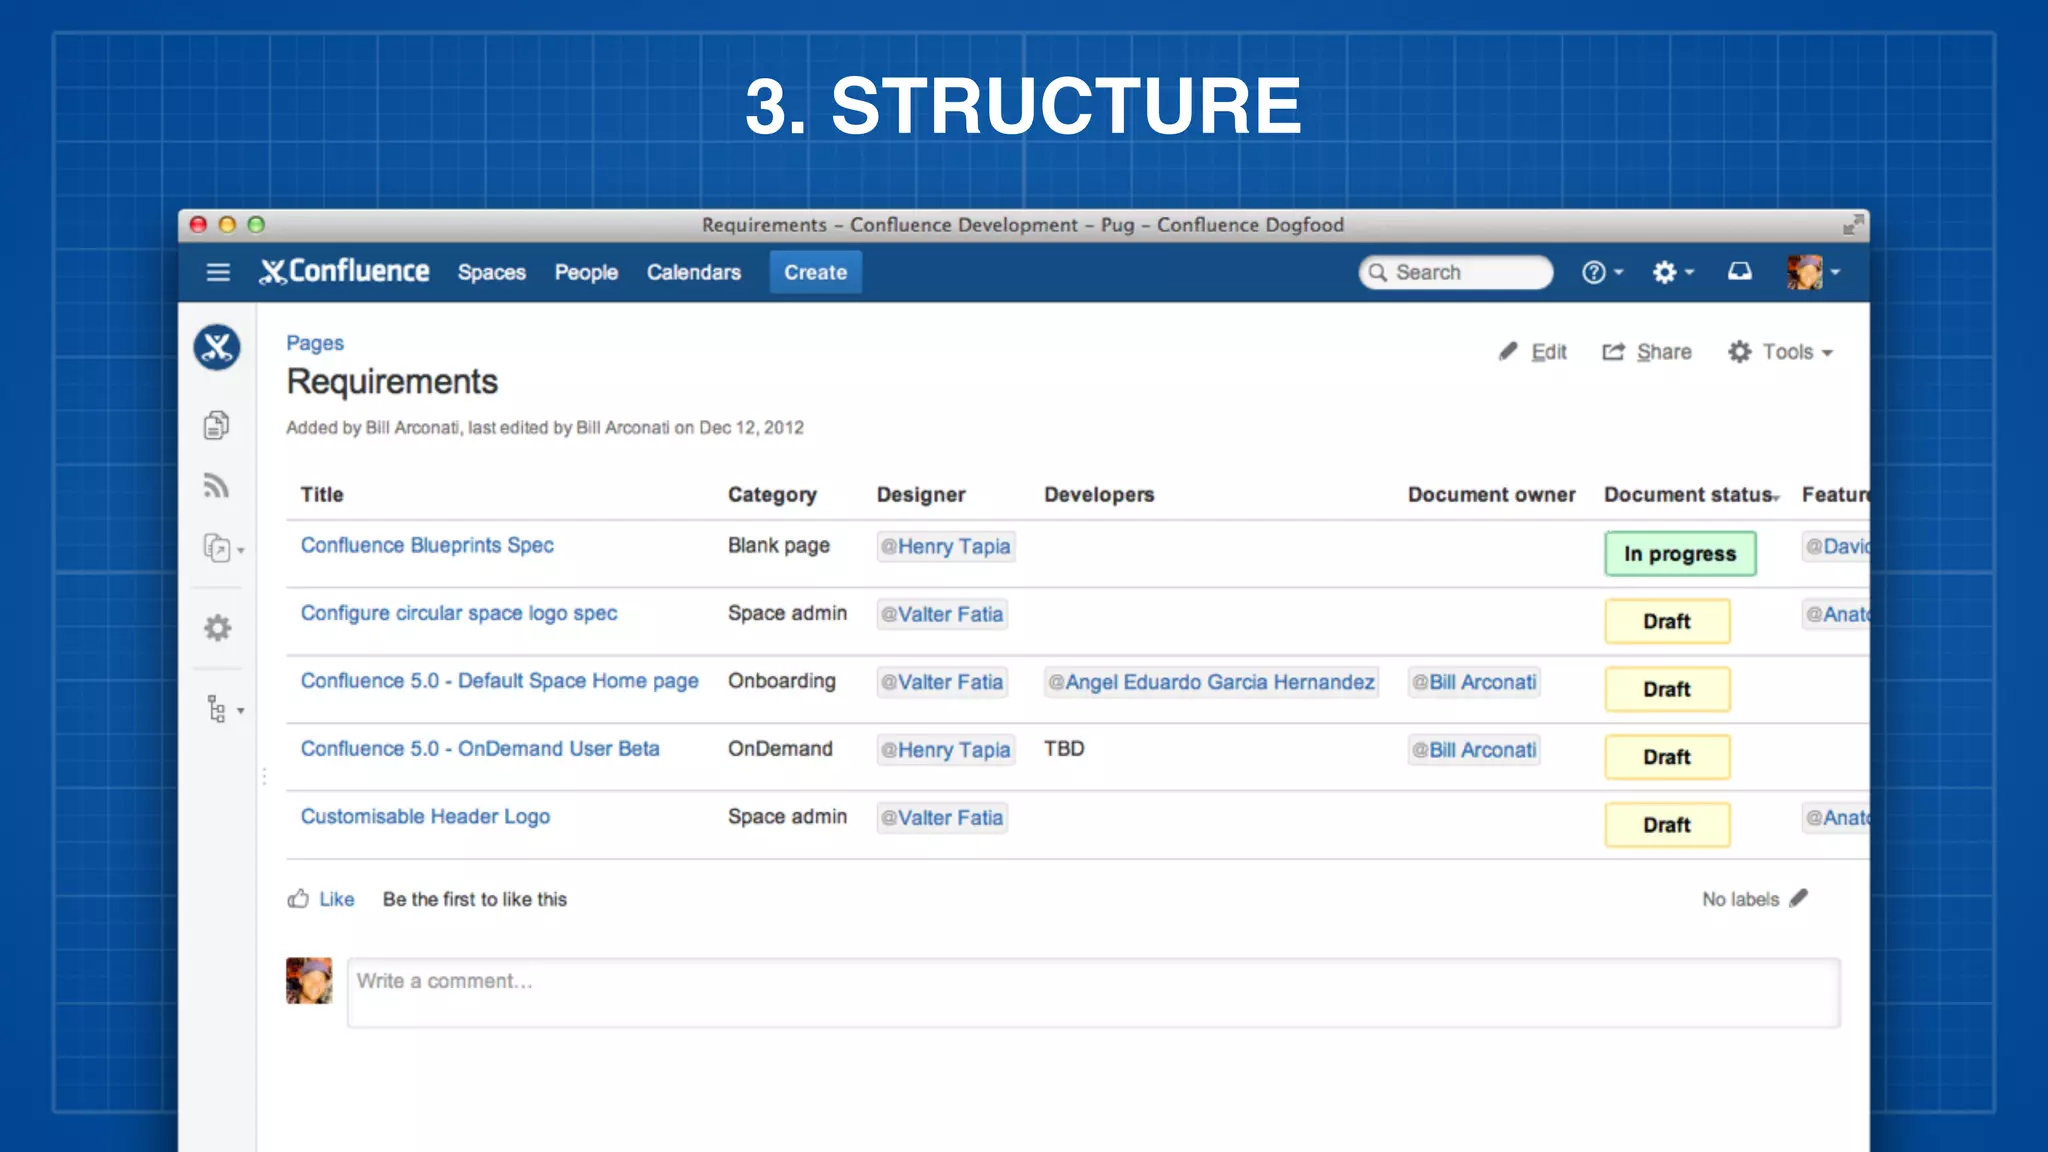Image resolution: width=2048 pixels, height=1152 pixels.
Task: Click the Like thumbs-up link
Action: 321,899
